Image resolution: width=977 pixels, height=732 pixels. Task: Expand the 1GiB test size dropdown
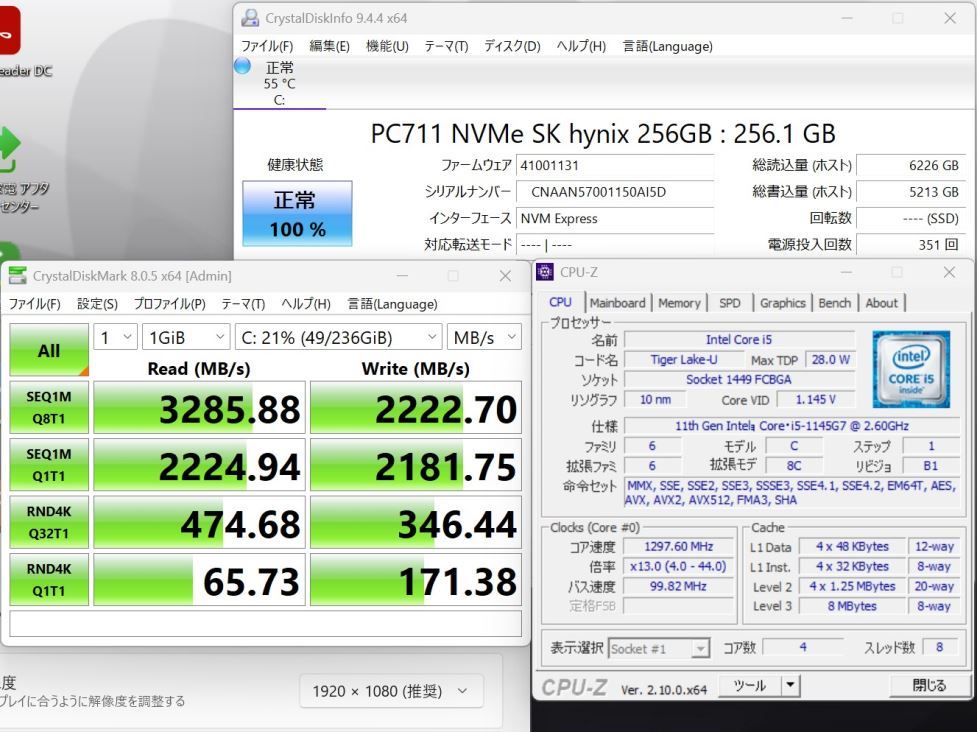[184, 338]
